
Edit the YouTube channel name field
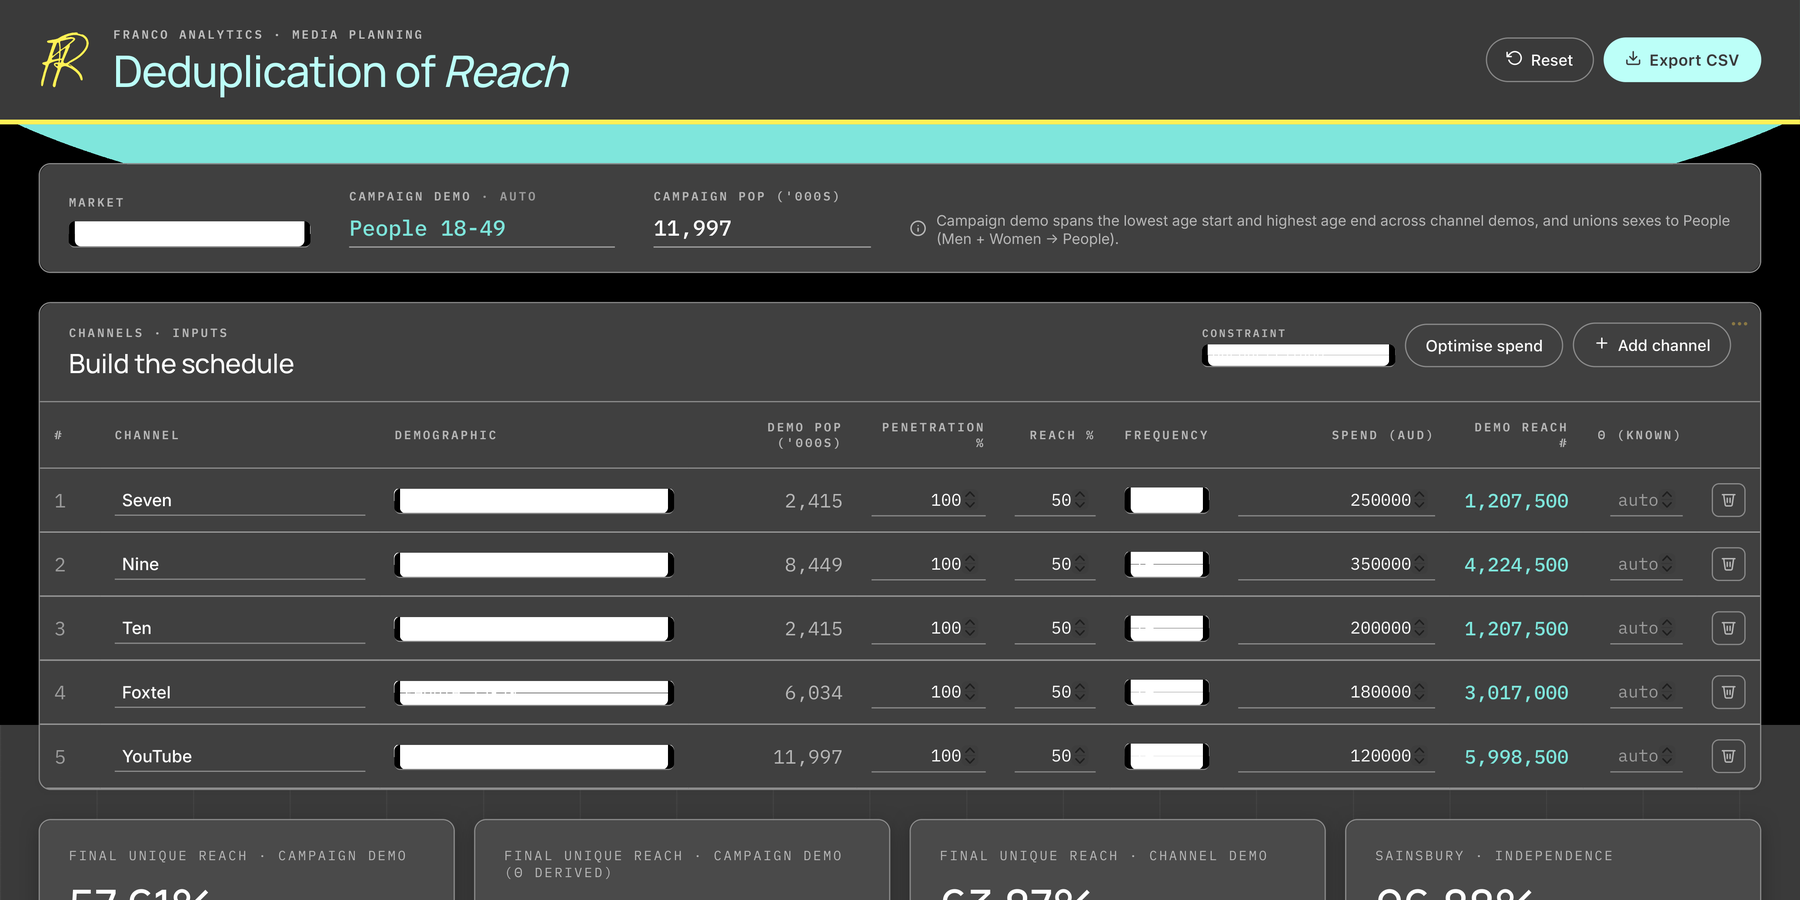click(240, 756)
